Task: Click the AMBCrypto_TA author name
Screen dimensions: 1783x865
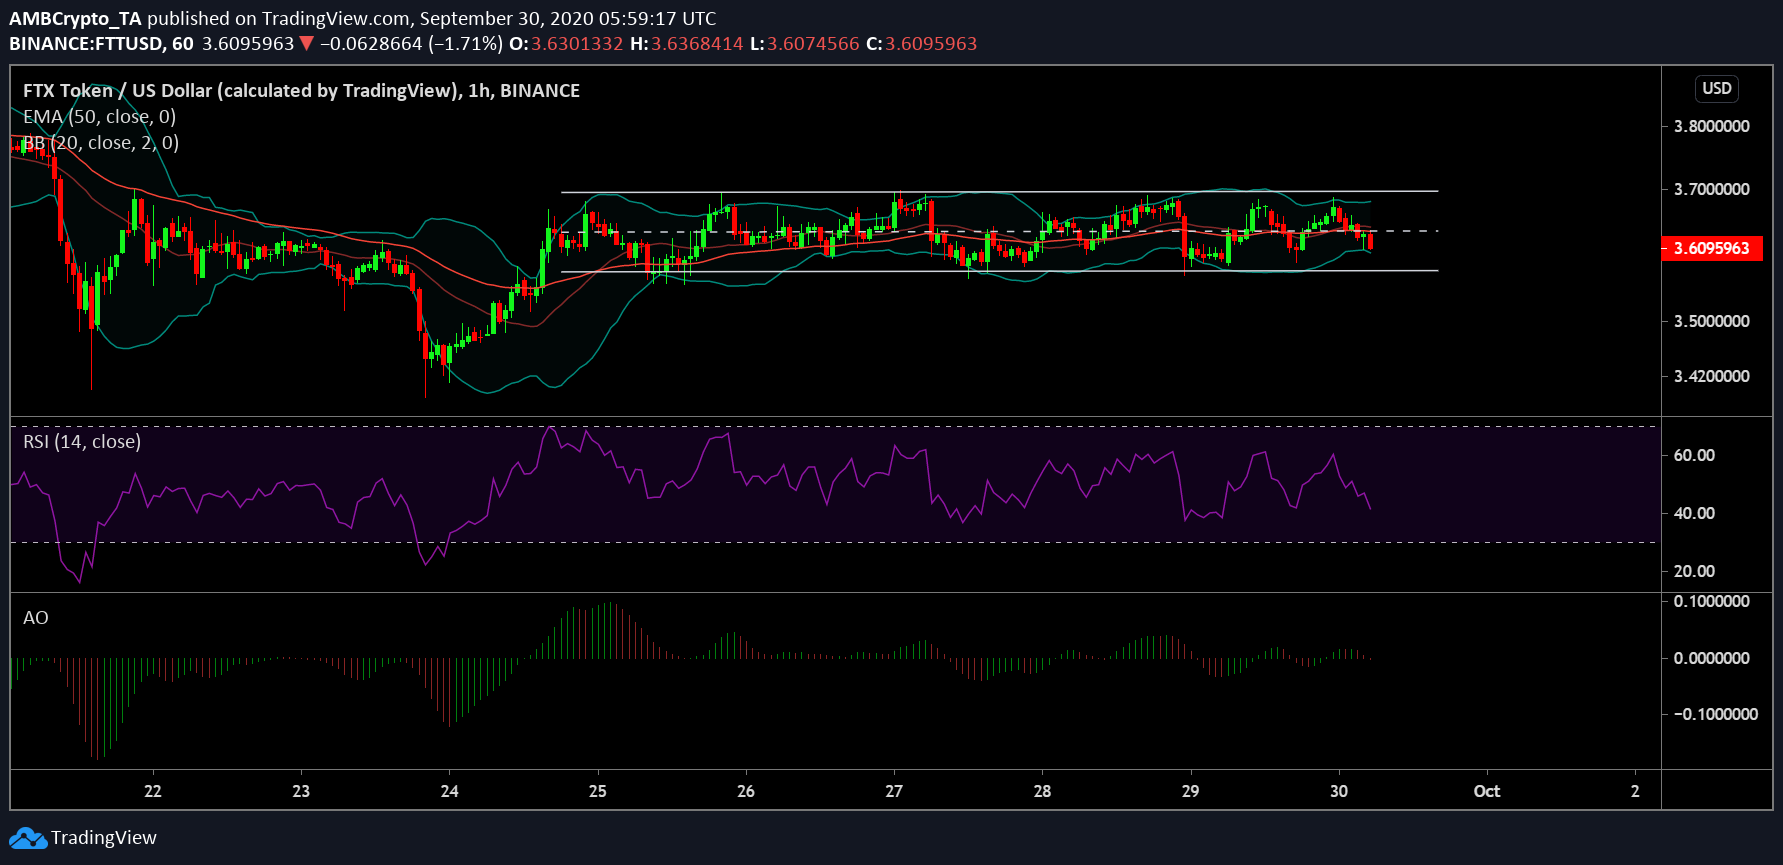Action: point(76,19)
